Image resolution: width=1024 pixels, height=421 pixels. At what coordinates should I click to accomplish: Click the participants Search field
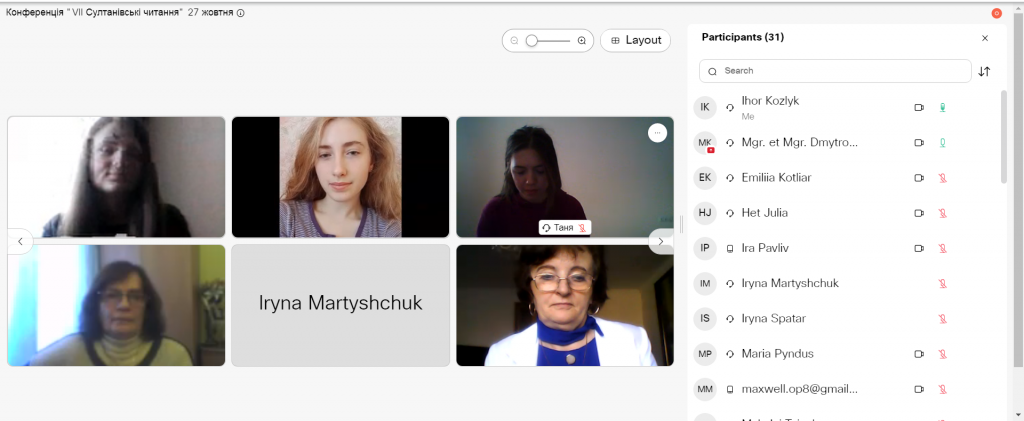click(835, 71)
